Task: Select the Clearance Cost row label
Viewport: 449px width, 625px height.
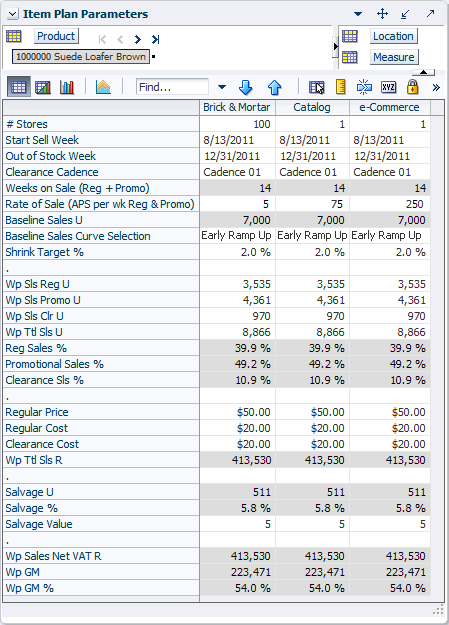Action: pyautogui.click(x=101, y=444)
